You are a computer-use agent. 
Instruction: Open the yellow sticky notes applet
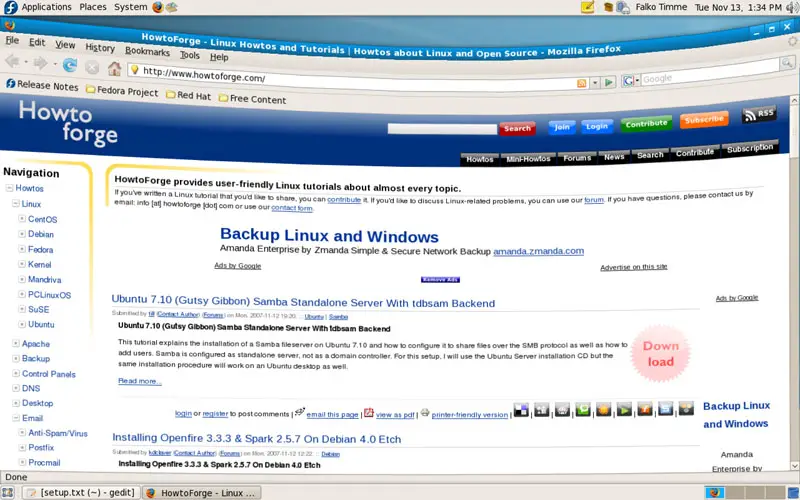[x=588, y=7]
